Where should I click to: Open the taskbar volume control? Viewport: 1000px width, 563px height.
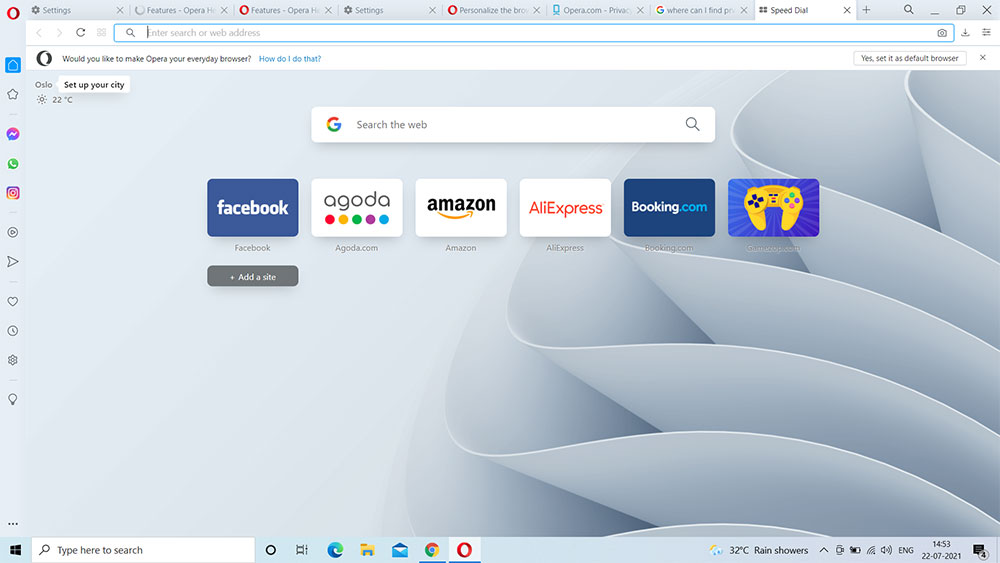[x=886, y=550]
